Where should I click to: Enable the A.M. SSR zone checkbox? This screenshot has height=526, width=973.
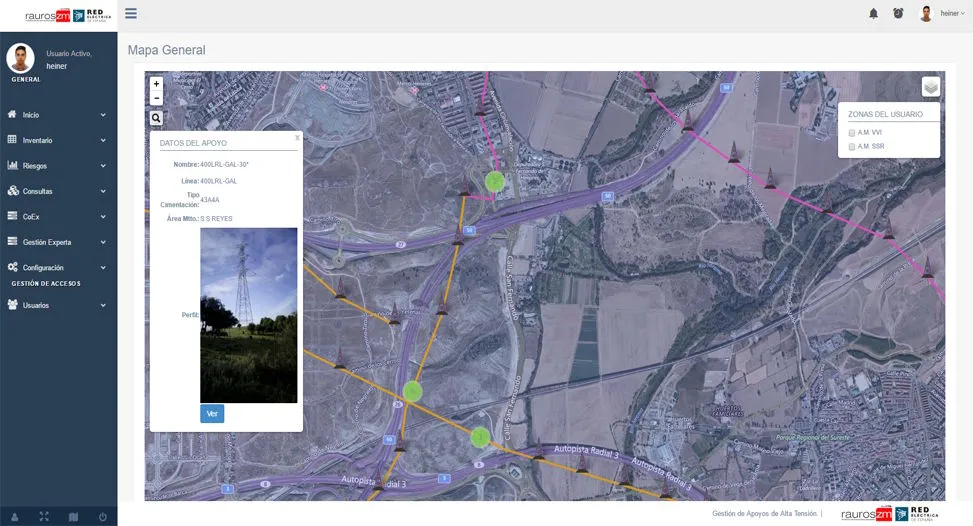coord(852,147)
